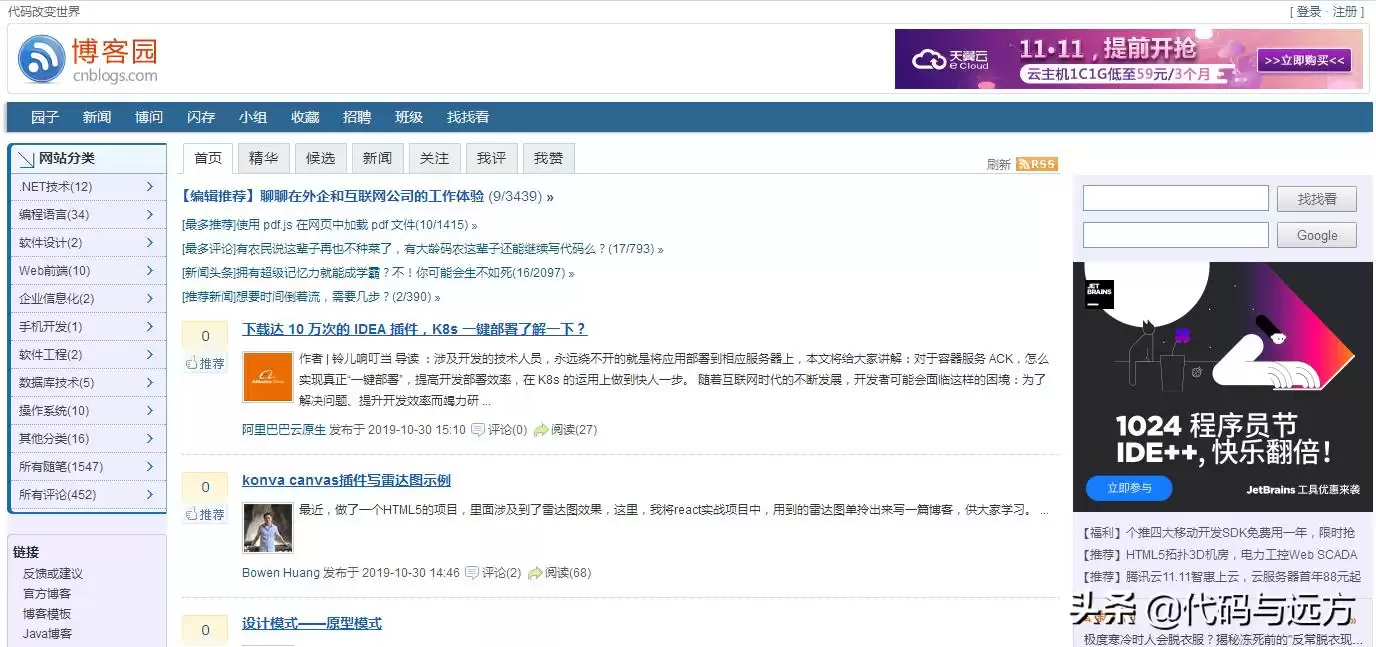
Task: Click the comment icon on the konva canvas post
Action: (471, 572)
